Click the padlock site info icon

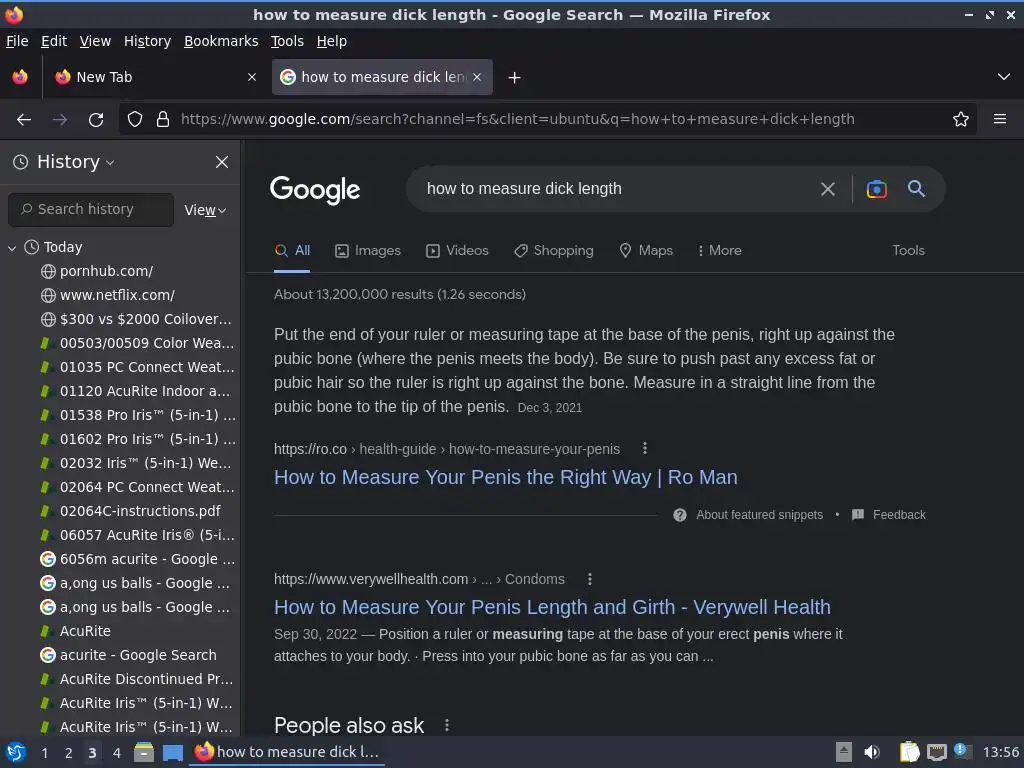pyautogui.click(x=163, y=120)
